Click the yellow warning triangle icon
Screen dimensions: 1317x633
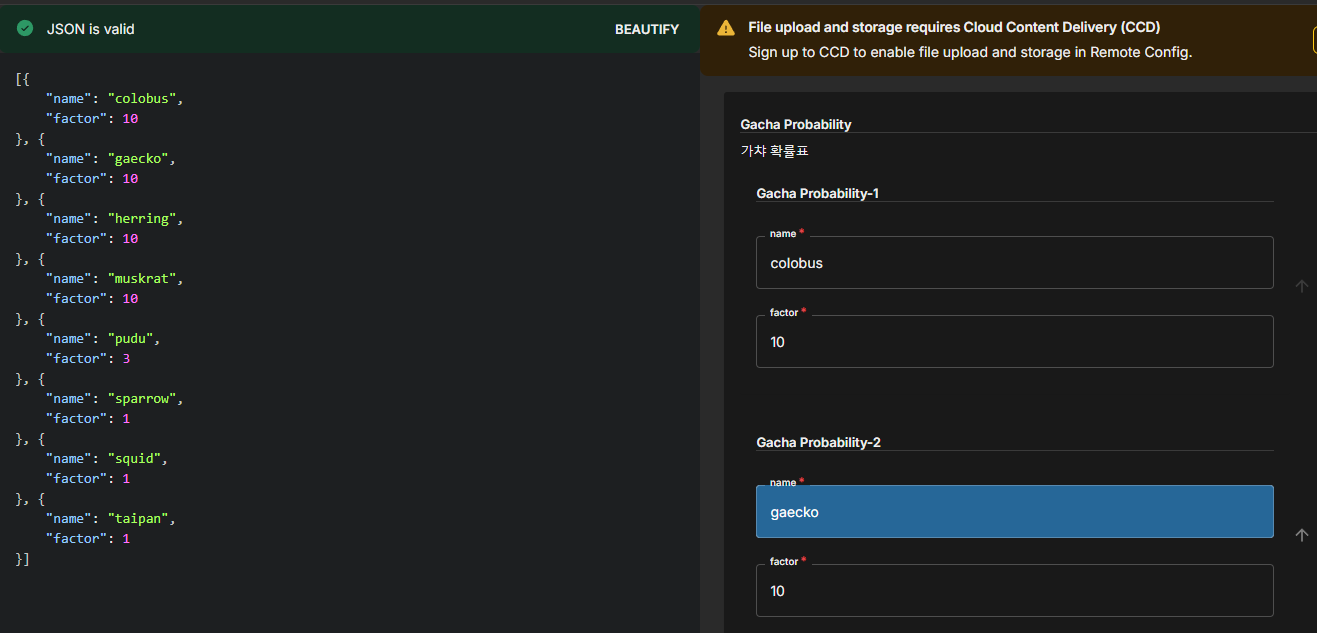click(727, 28)
